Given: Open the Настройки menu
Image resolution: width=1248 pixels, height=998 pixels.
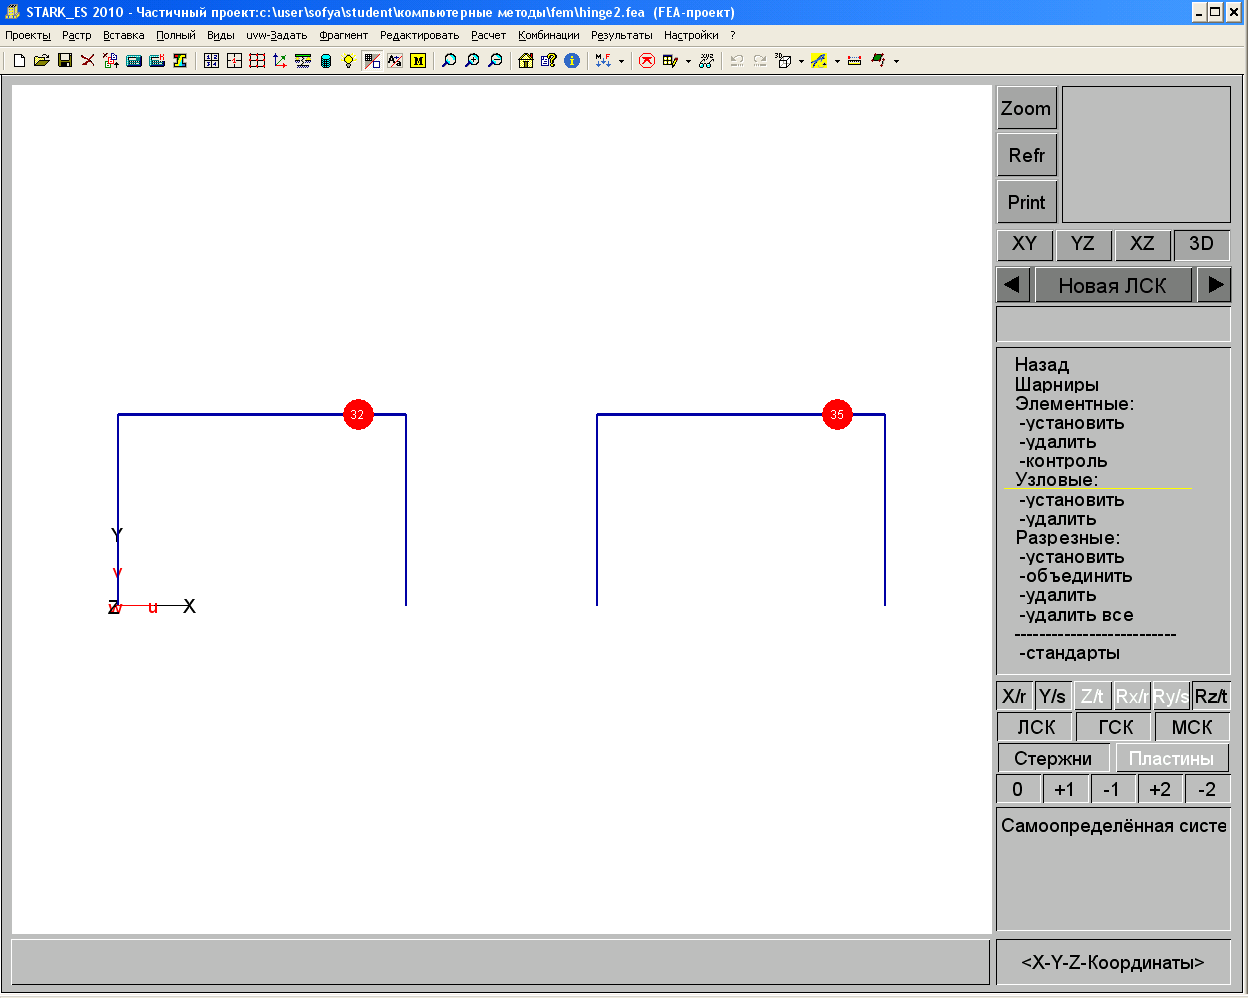Looking at the screenshot, I should point(691,35).
